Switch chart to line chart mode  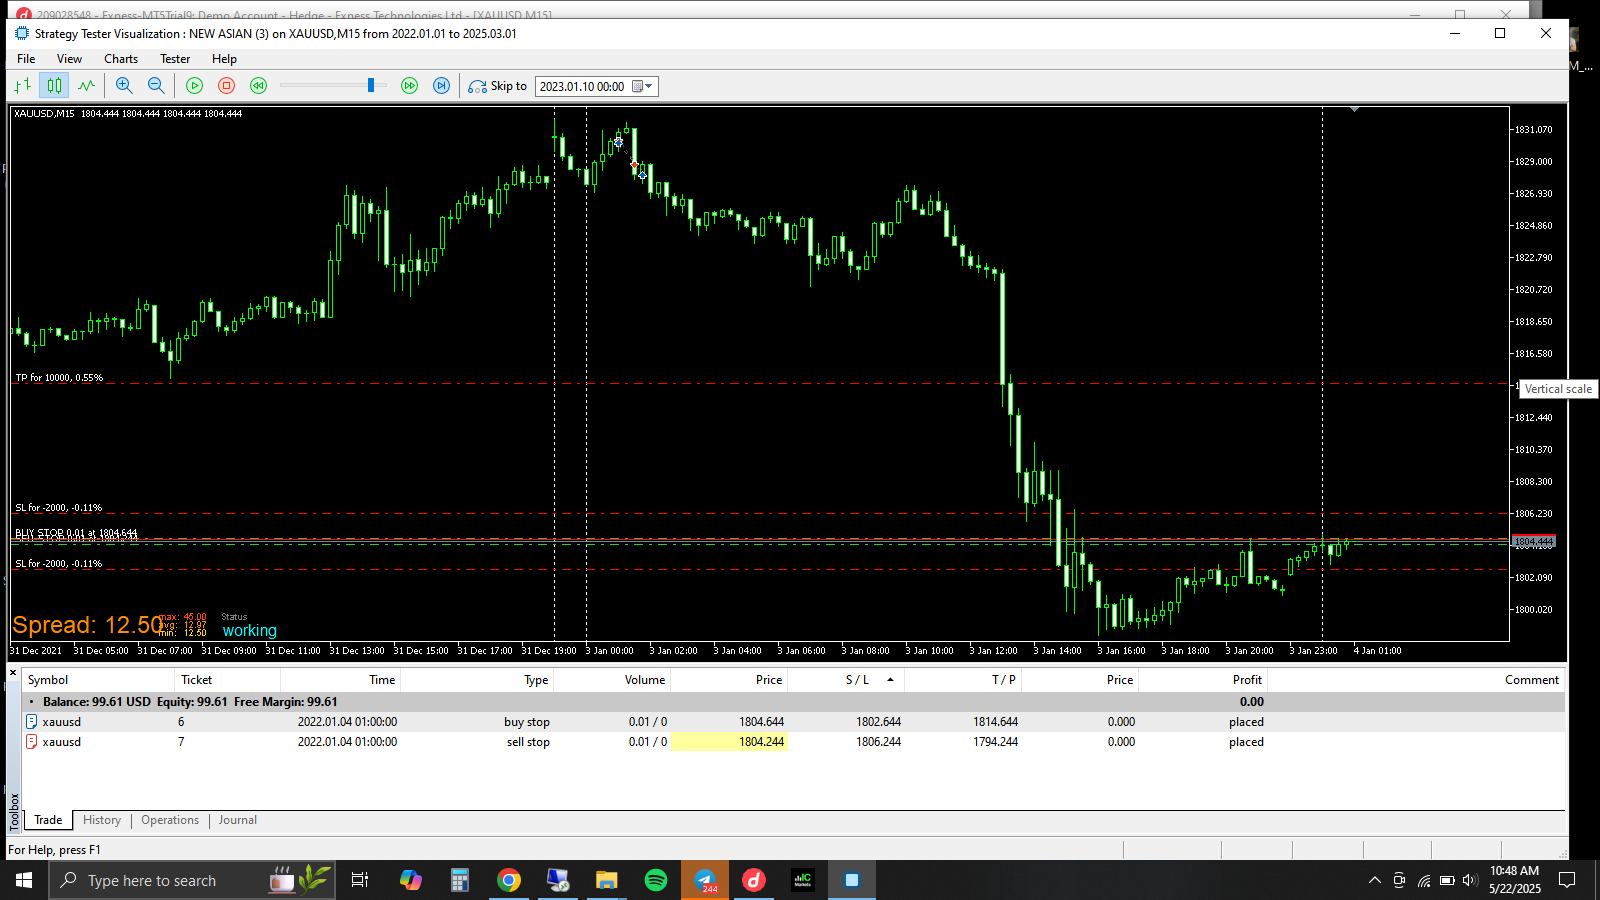(87, 86)
